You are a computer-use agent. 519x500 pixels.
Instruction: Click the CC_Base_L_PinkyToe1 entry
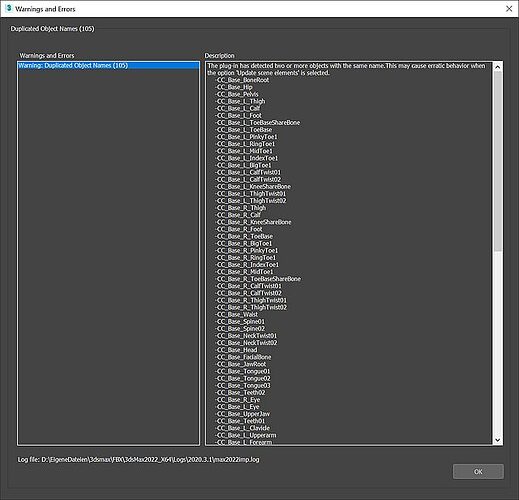tap(246, 137)
